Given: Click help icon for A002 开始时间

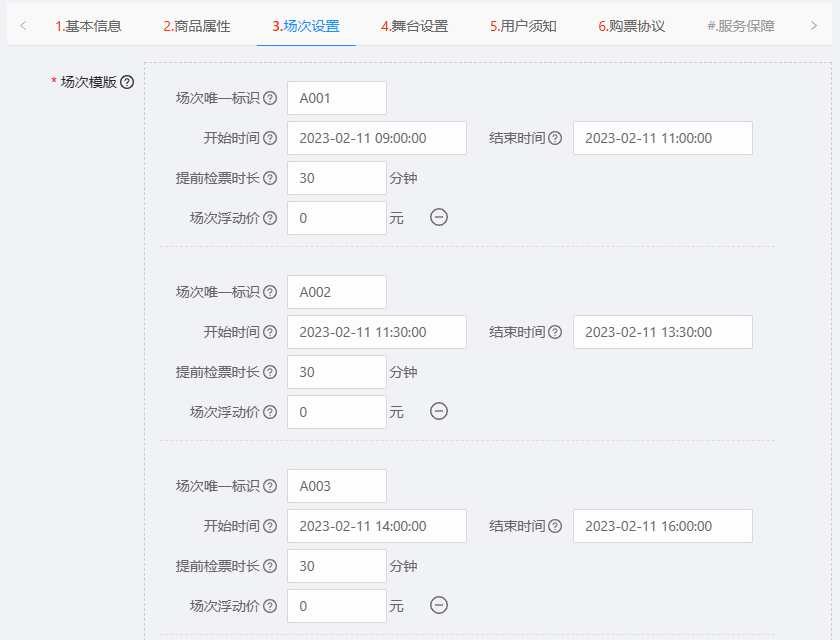Looking at the screenshot, I should tap(271, 332).
